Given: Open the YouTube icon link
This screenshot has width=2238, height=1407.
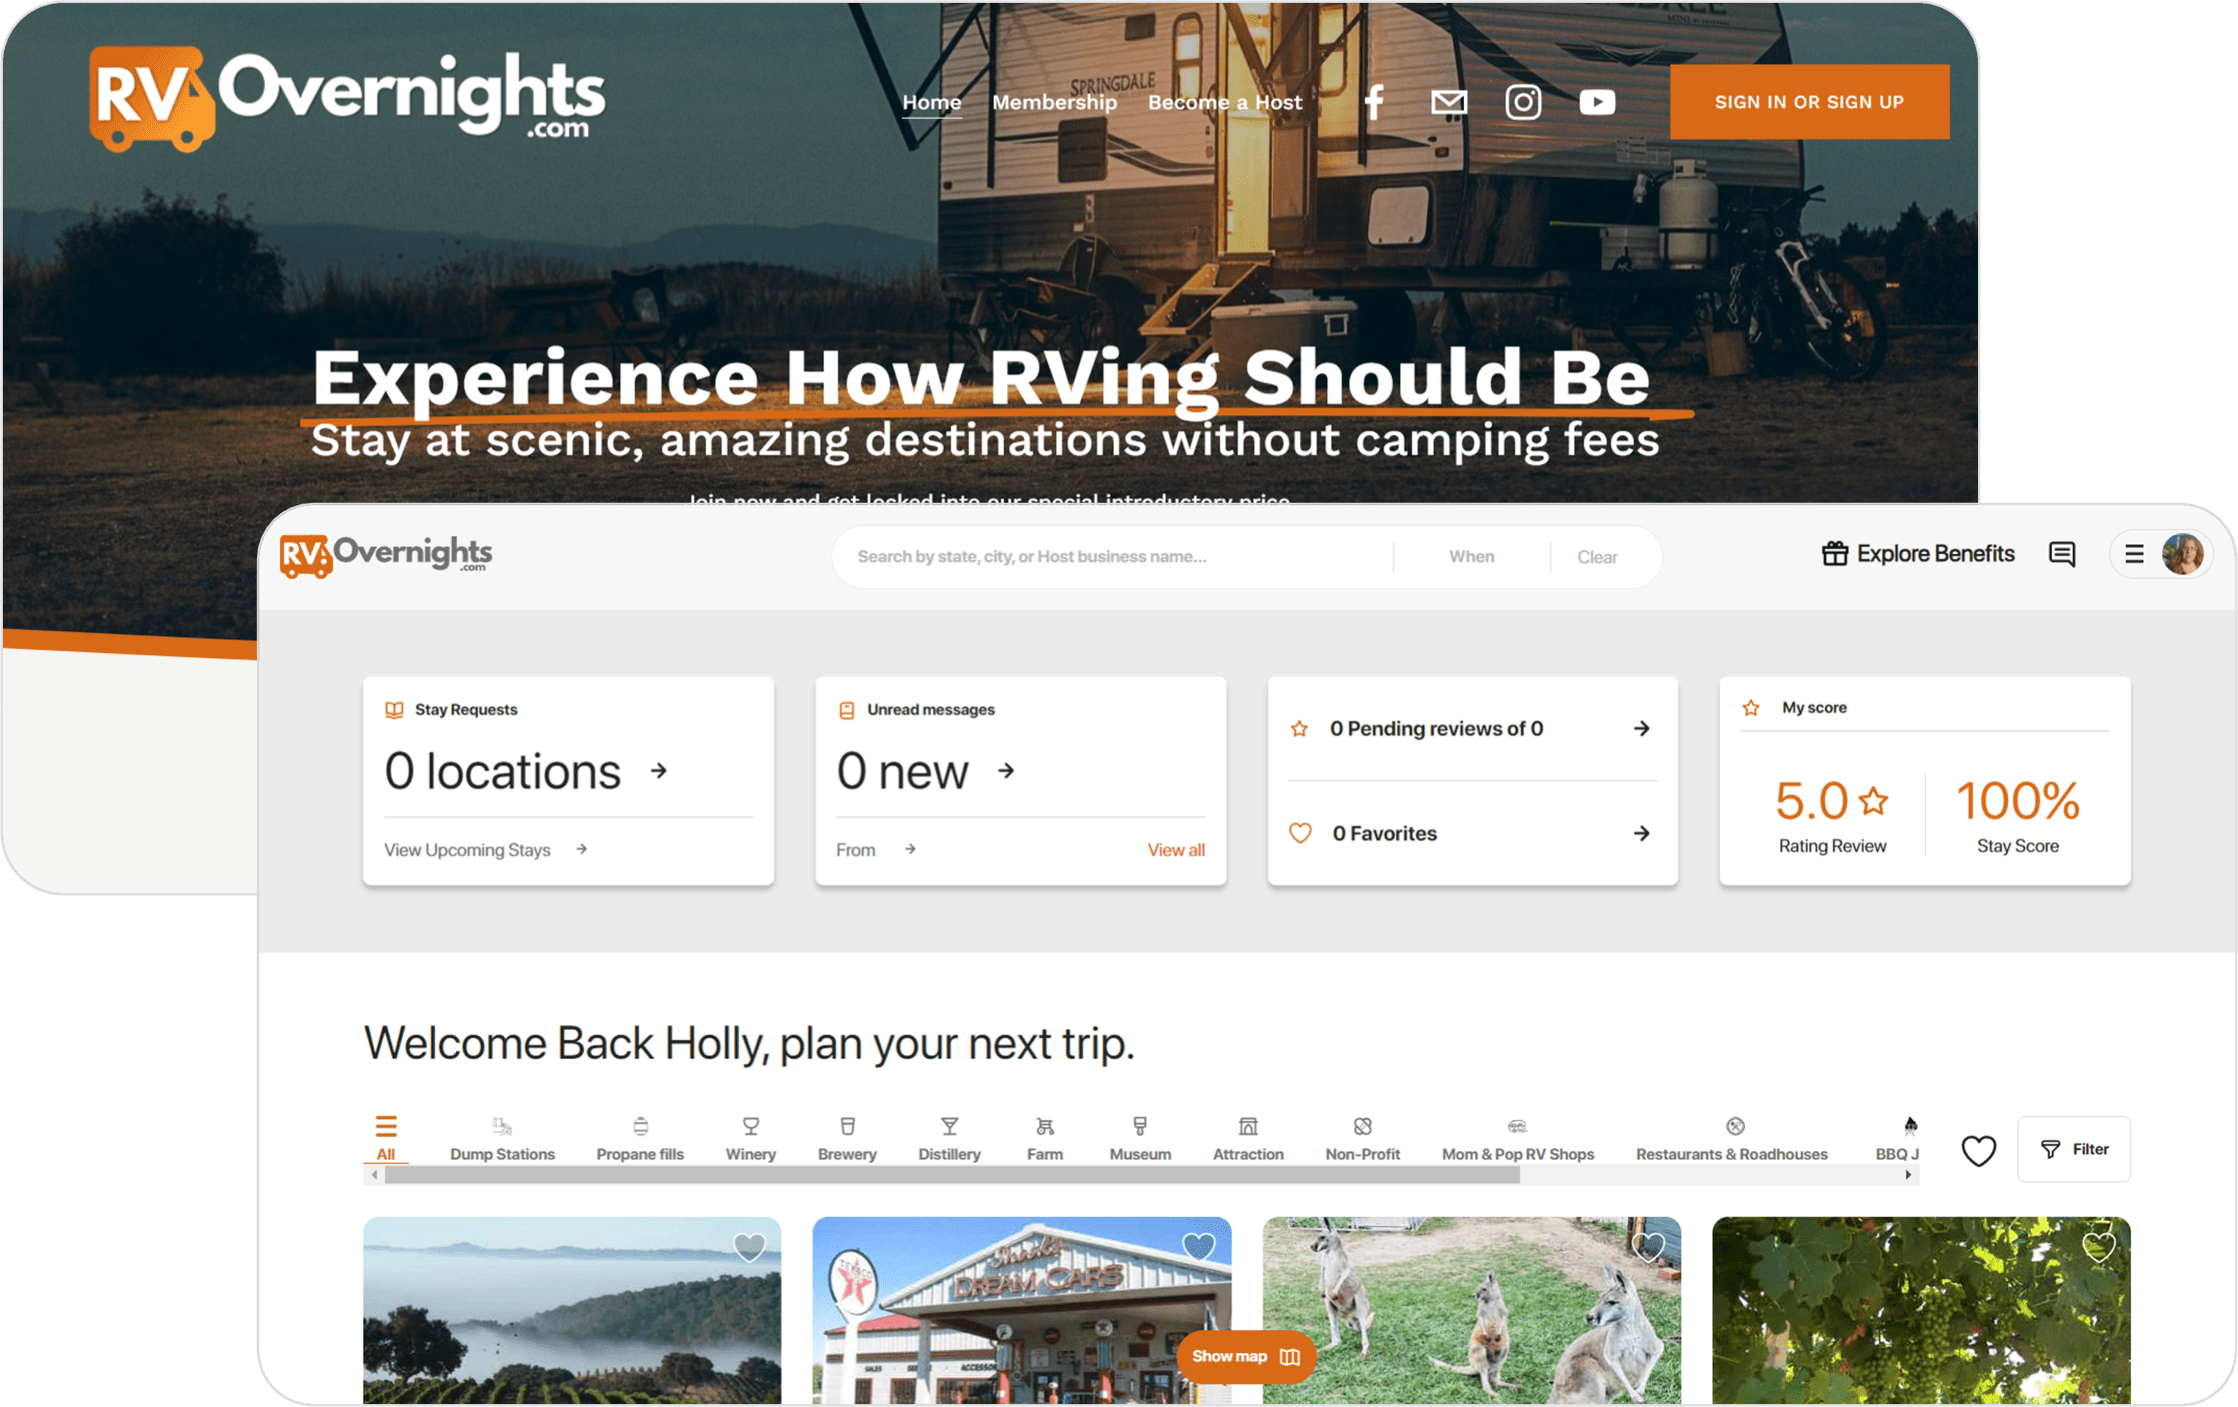Looking at the screenshot, I should (x=1597, y=102).
